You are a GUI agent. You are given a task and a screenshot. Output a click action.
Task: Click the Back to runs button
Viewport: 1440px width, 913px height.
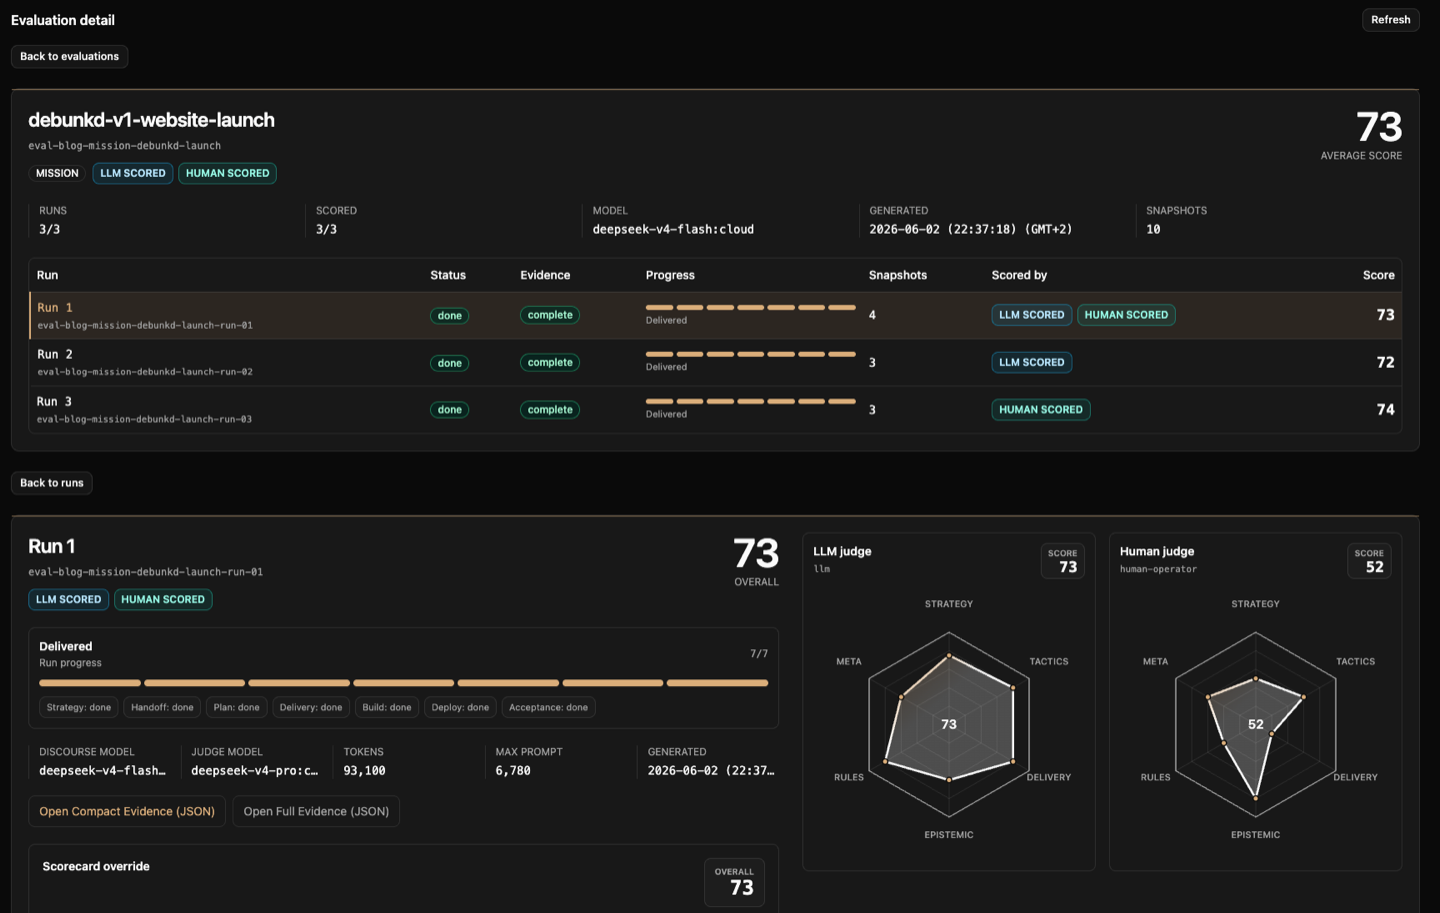[x=52, y=483]
